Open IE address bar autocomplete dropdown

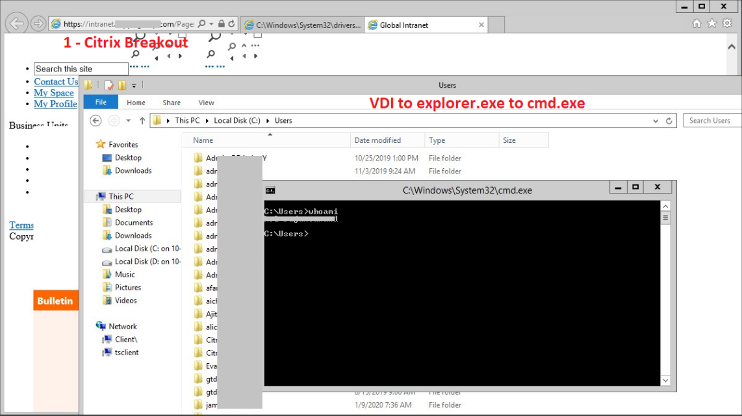(211, 24)
